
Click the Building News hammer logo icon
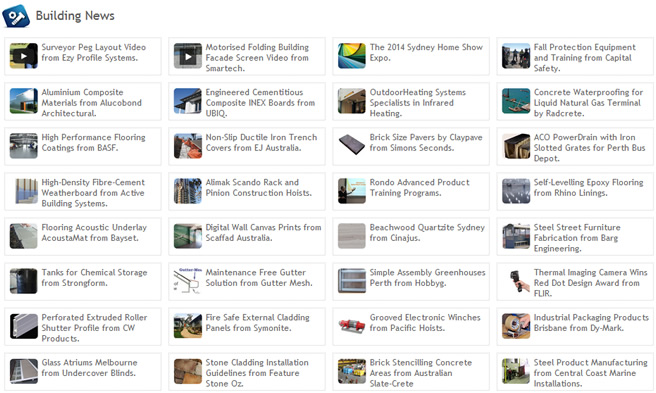pos(16,16)
